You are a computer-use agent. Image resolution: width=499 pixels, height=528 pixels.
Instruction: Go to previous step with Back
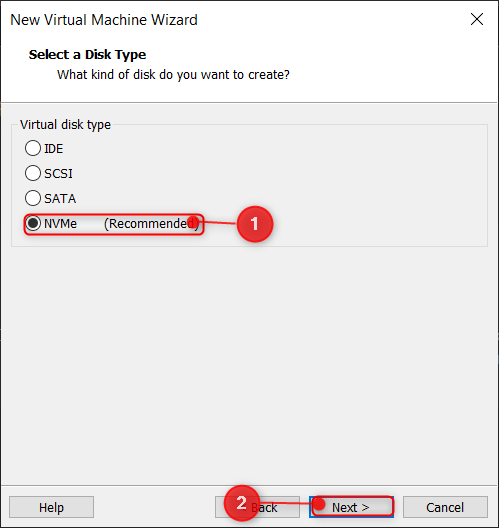(x=257, y=507)
